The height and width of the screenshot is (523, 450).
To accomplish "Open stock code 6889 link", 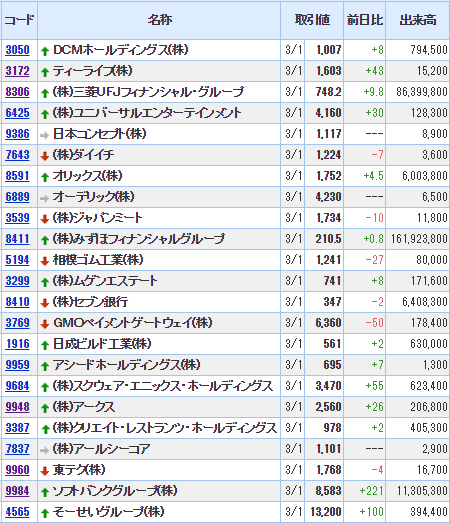I will click(17, 197).
